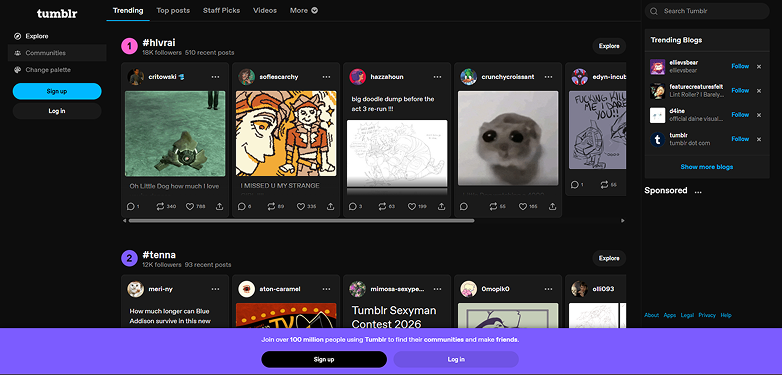Dismiss d4ine blog suggestion
The width and height of the screenshot is (782, 375).
point(759,115)
